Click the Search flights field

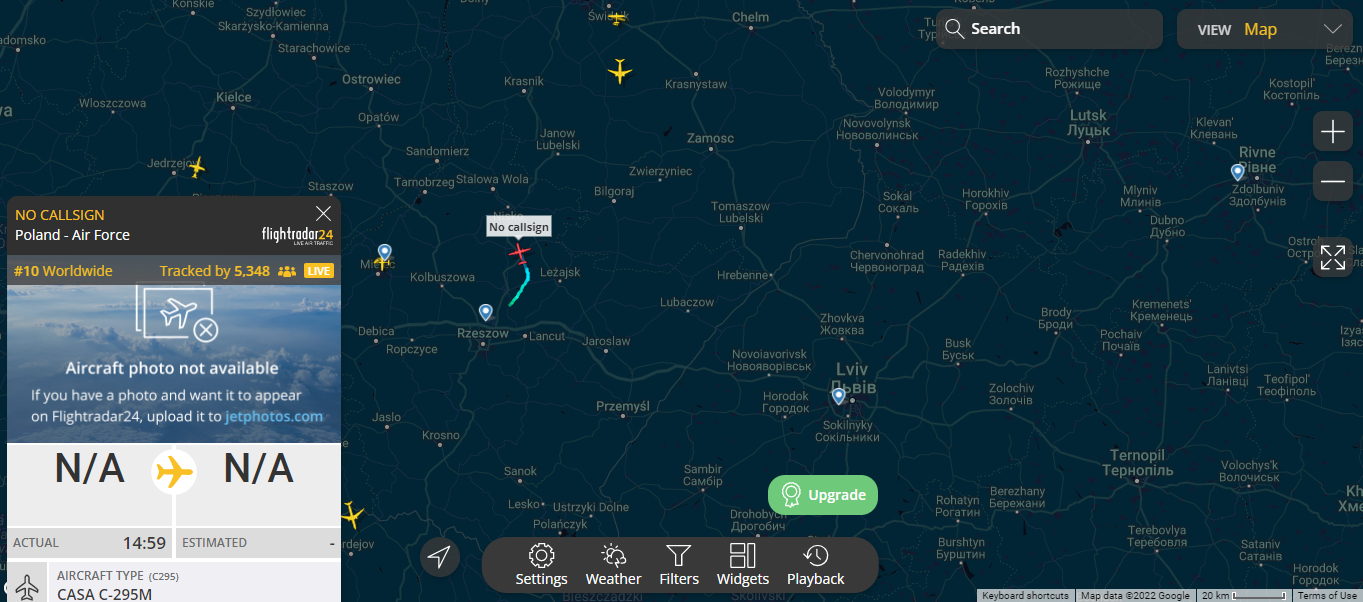[x=1050, y=29]
